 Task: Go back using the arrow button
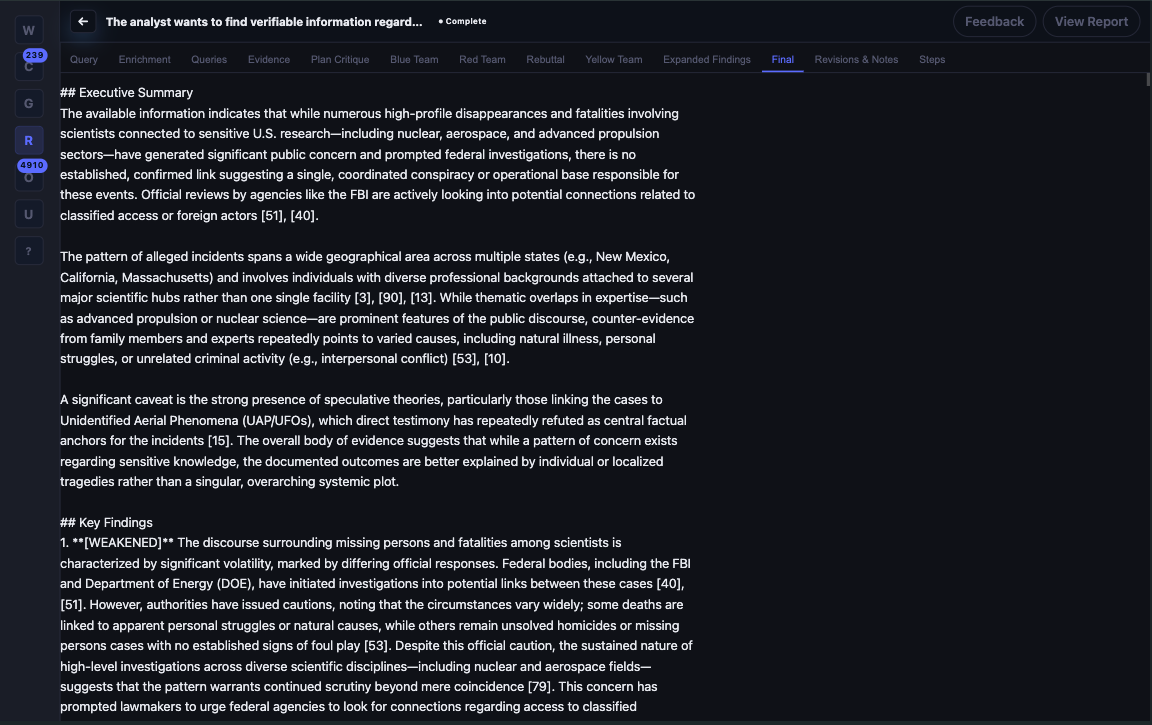[83, 21]
